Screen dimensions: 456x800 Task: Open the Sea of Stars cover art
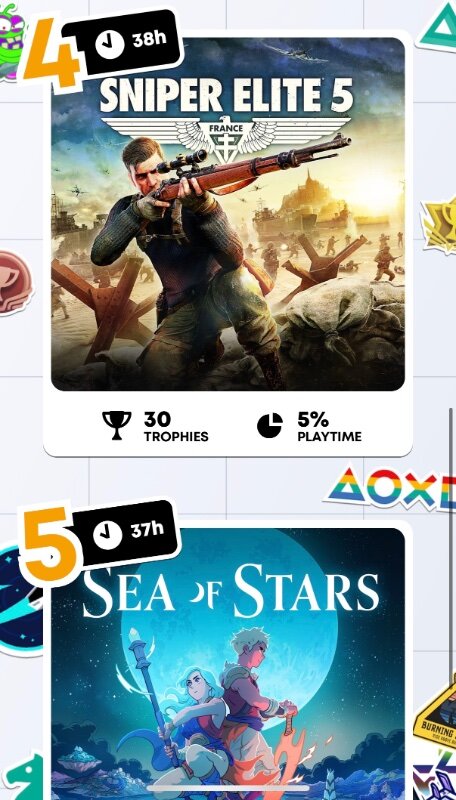click(228, 663)
